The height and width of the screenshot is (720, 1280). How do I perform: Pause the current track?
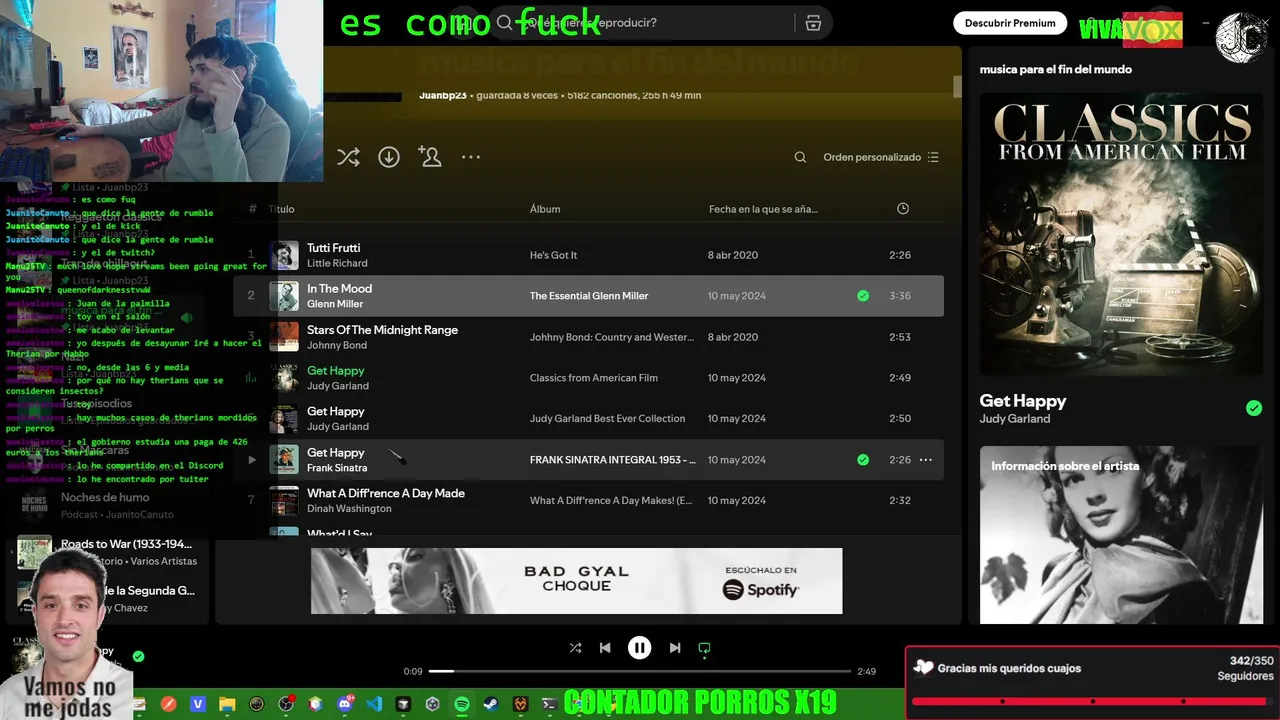[639, 648]
